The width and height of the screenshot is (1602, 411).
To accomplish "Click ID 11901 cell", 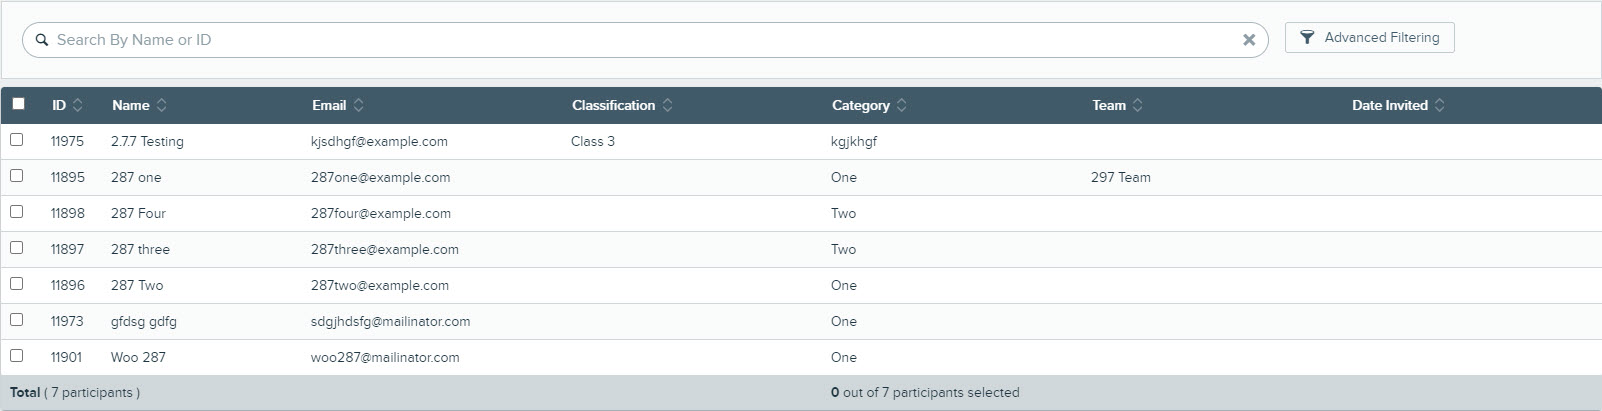I will point(66,357).
